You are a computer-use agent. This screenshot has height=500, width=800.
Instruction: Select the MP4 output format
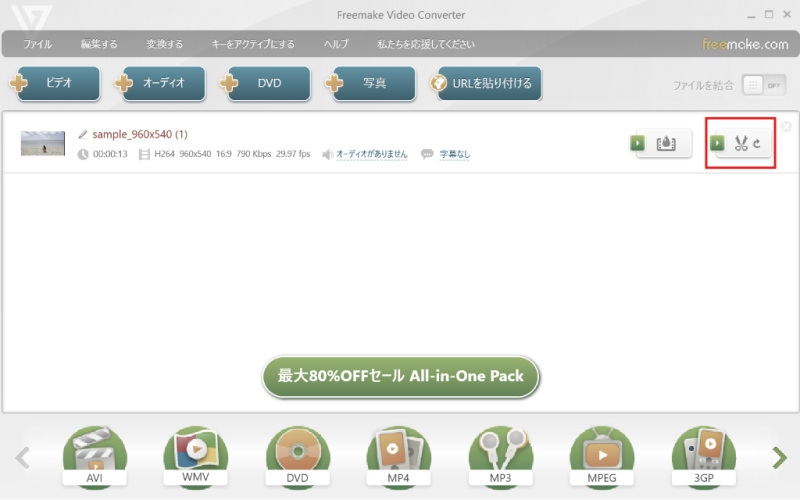click(x=398, y=457)
